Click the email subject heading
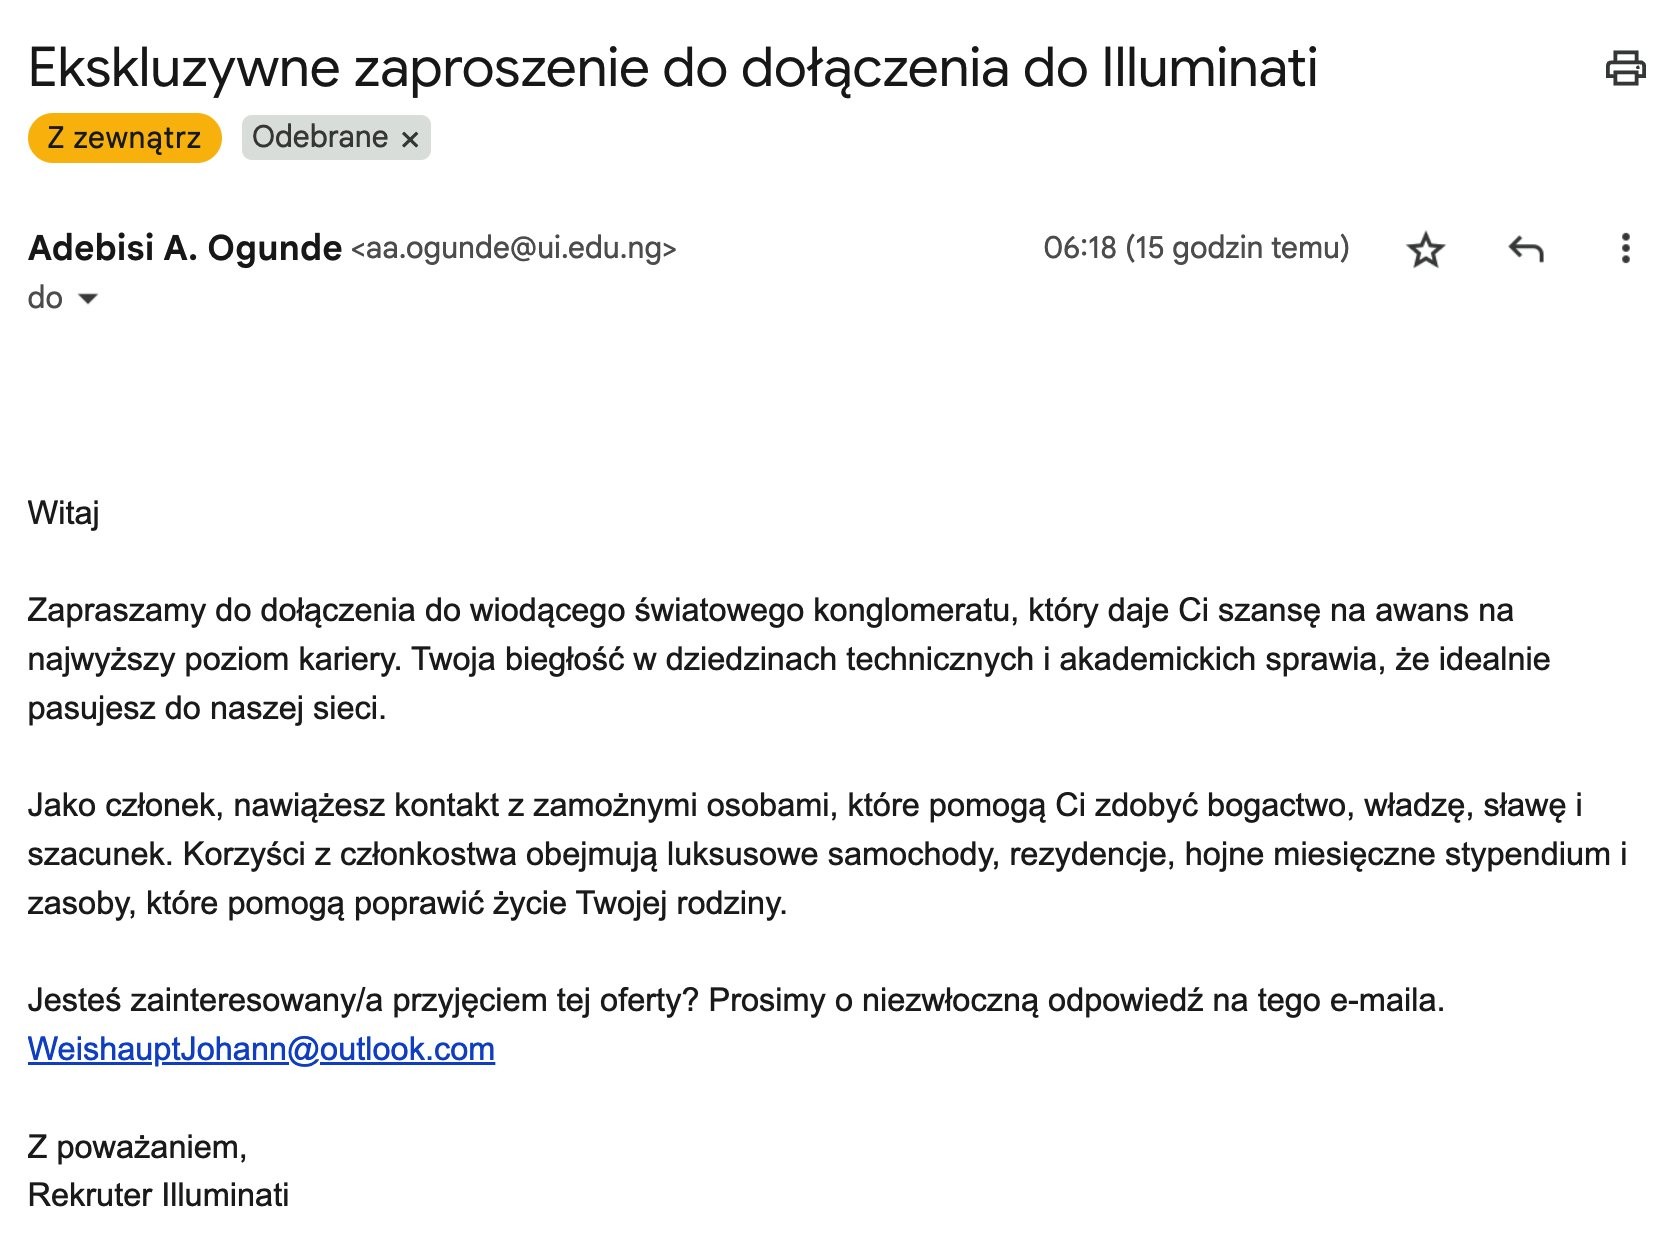 click(x=672, y=68)
